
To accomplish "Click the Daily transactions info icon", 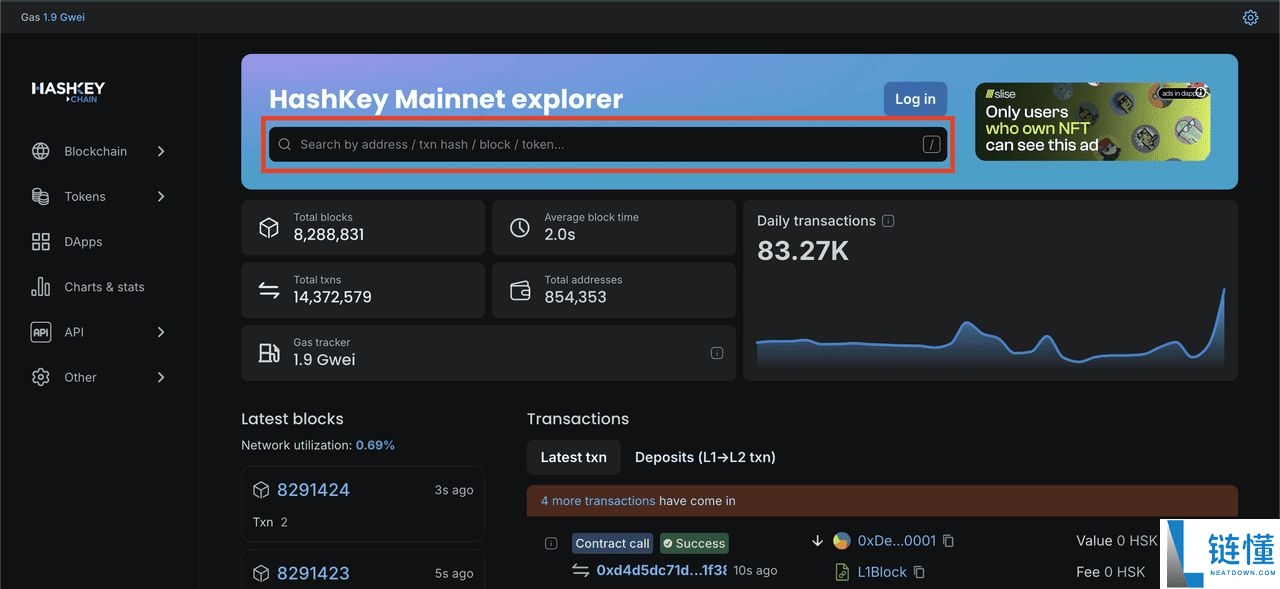I will [x=888, y=221].
